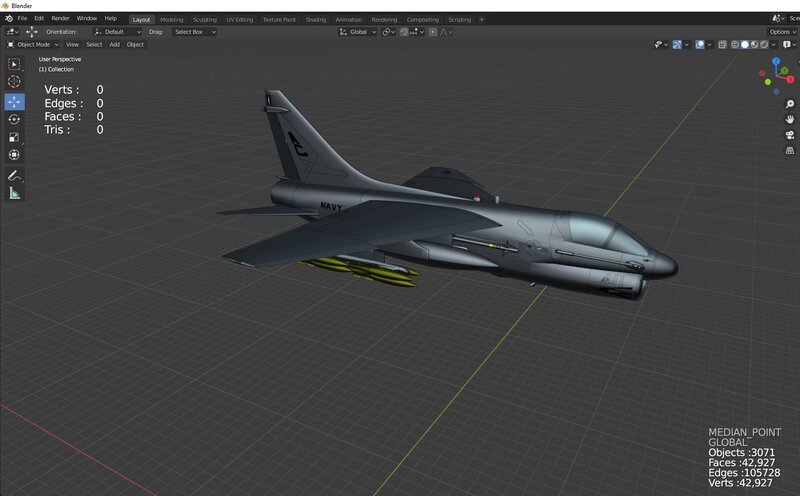Screen dimensions: 800x496
Task: Click the zoom magnifier viewport icon
Action: tap(789, 104)
